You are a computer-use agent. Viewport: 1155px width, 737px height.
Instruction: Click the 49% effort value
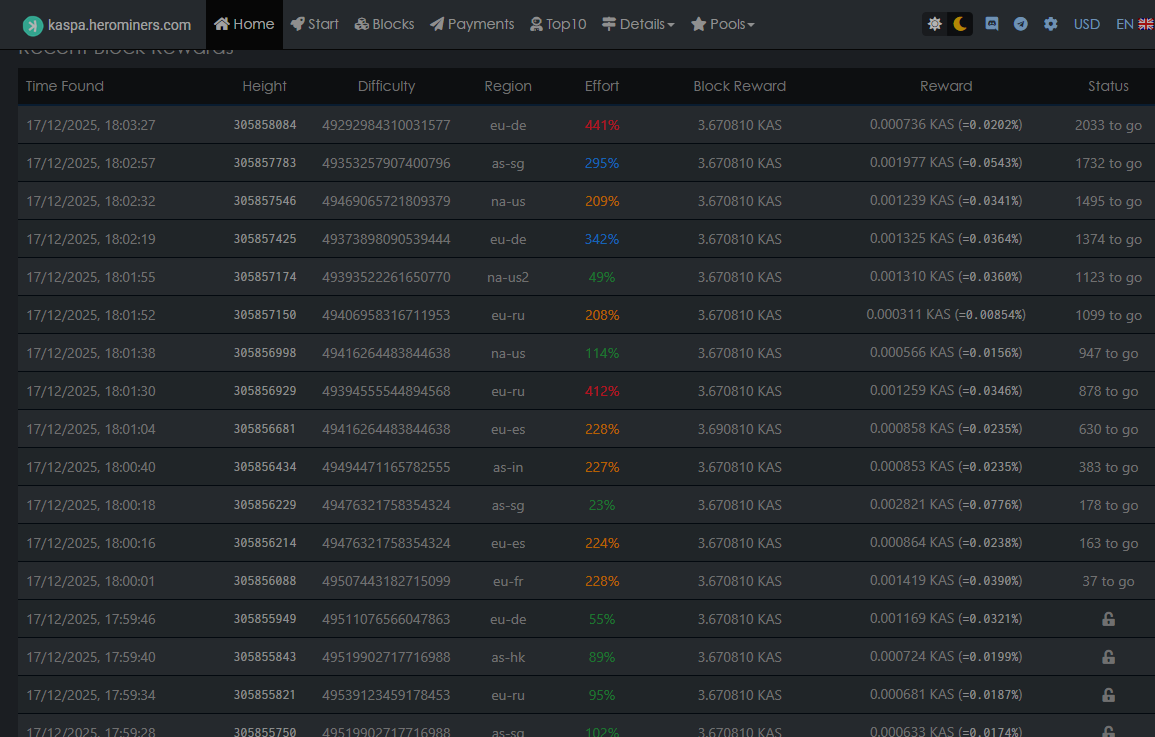point(602,277)
